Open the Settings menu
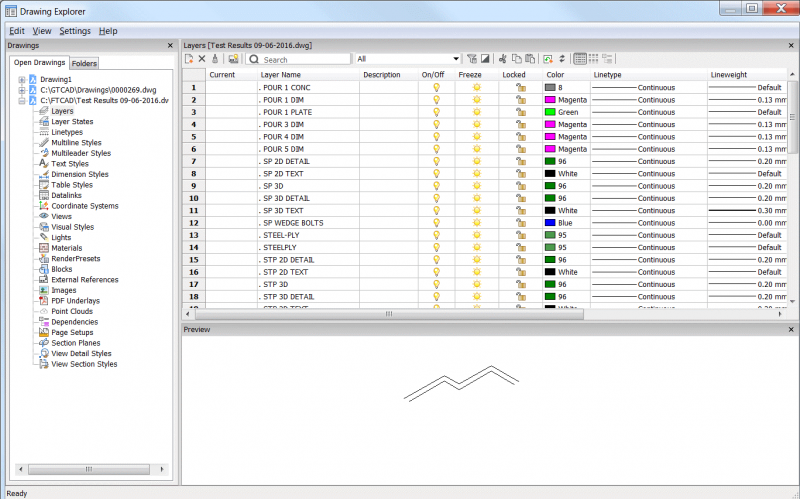 click(75, 31)
